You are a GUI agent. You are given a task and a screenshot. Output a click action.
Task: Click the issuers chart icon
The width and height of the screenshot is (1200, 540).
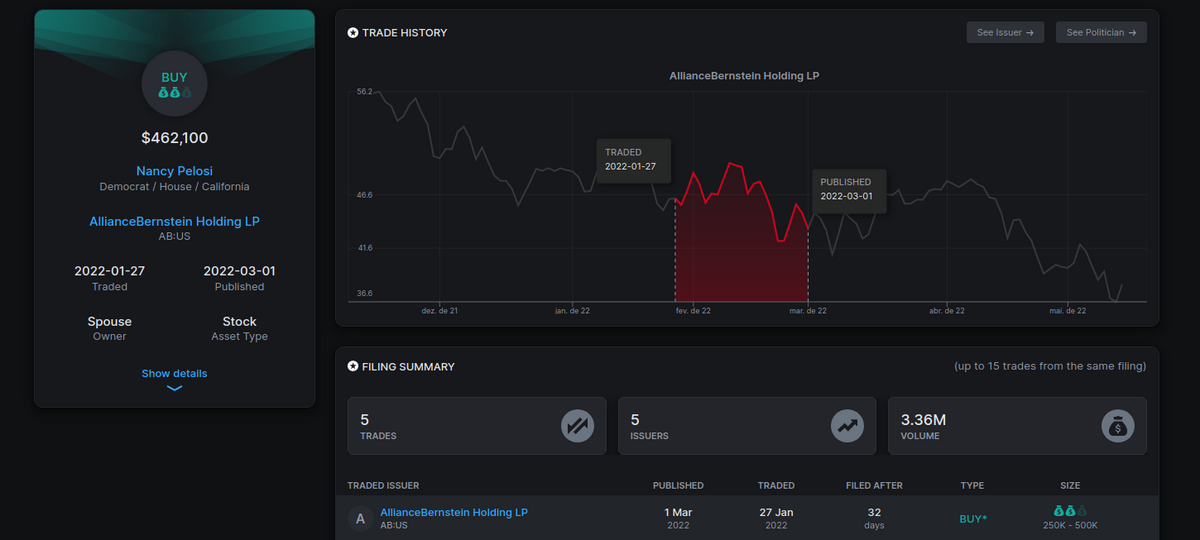pos(847,426)
